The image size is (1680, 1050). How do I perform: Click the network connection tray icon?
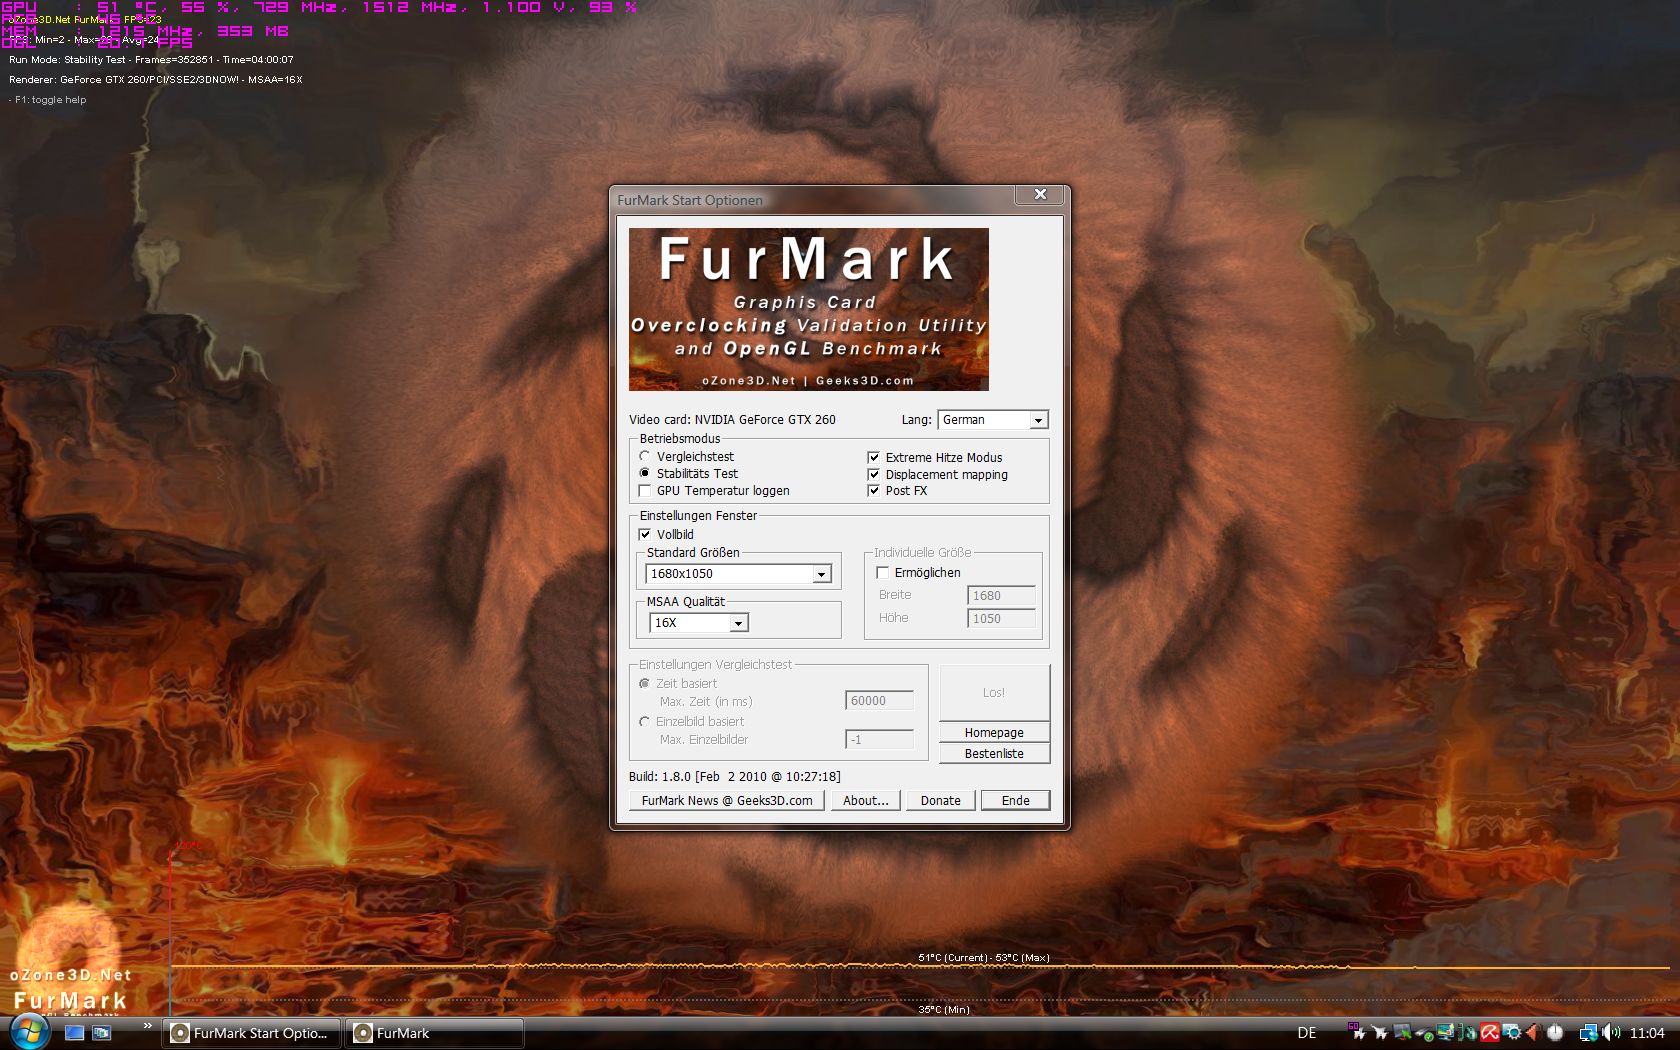[1587, 1033]
